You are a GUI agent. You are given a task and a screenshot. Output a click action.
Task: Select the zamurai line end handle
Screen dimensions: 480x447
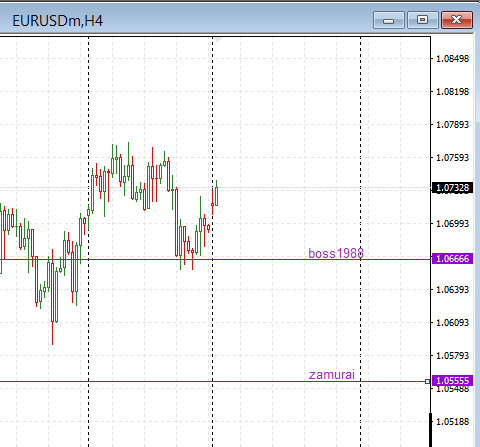point(427,381)
